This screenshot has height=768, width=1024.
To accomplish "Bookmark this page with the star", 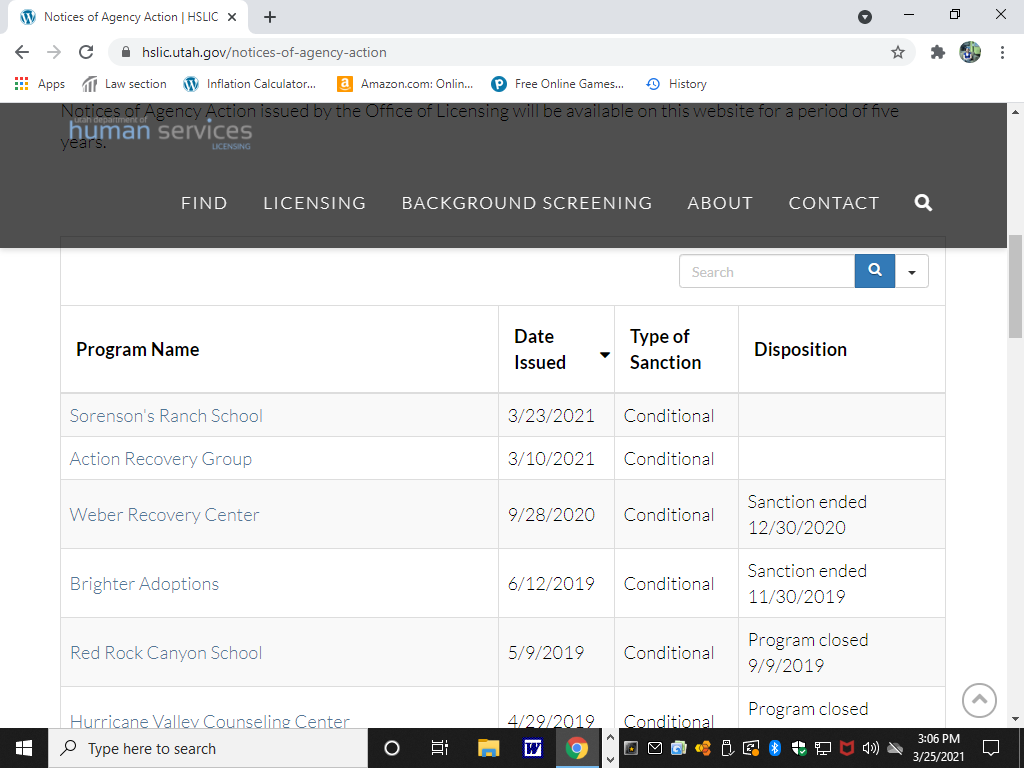I will click(898, 52).
